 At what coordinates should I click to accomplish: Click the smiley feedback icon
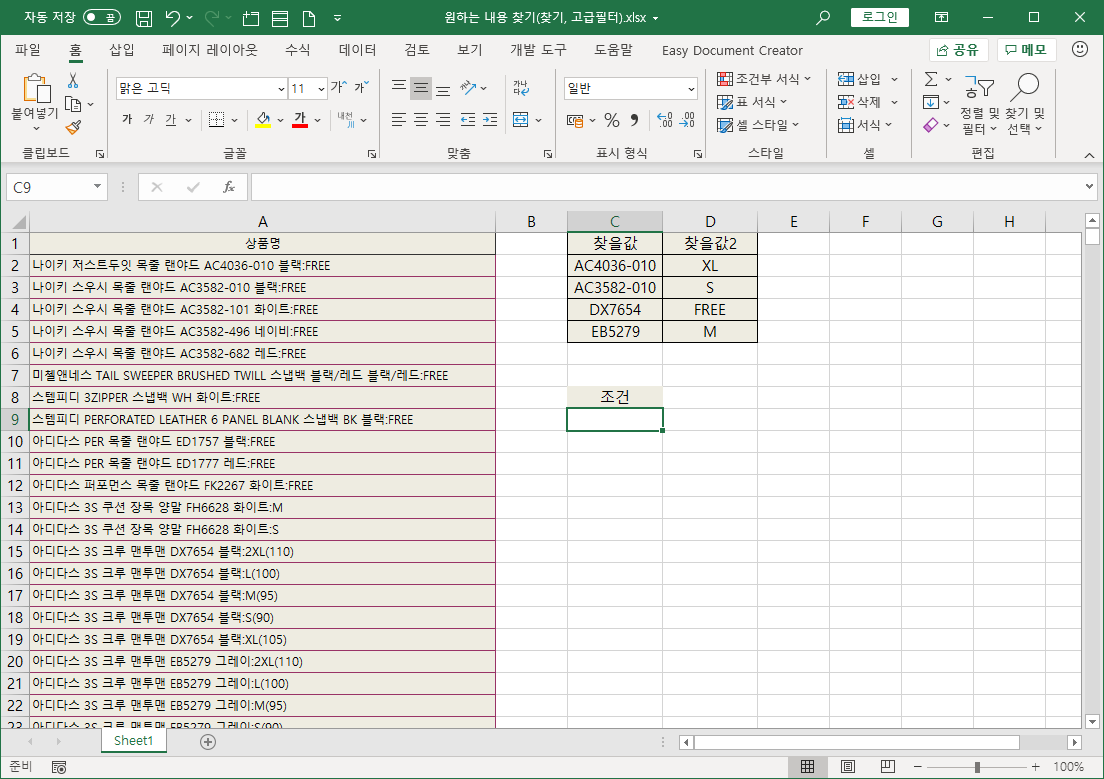coord(1079,49)
